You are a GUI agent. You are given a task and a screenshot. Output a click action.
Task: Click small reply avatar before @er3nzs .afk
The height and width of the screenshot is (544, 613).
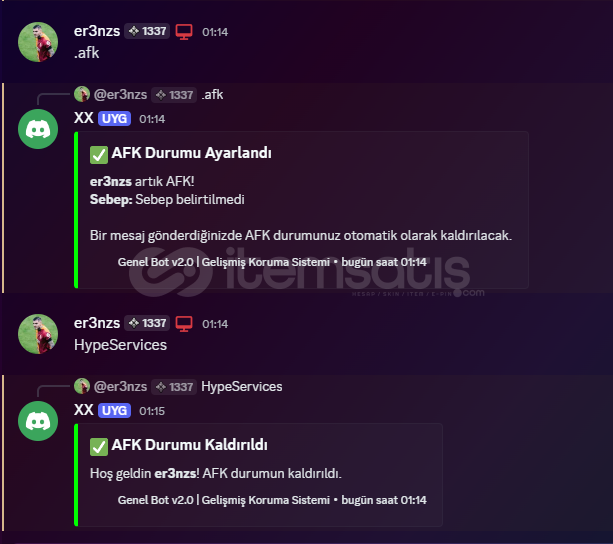tap(82, 94)
